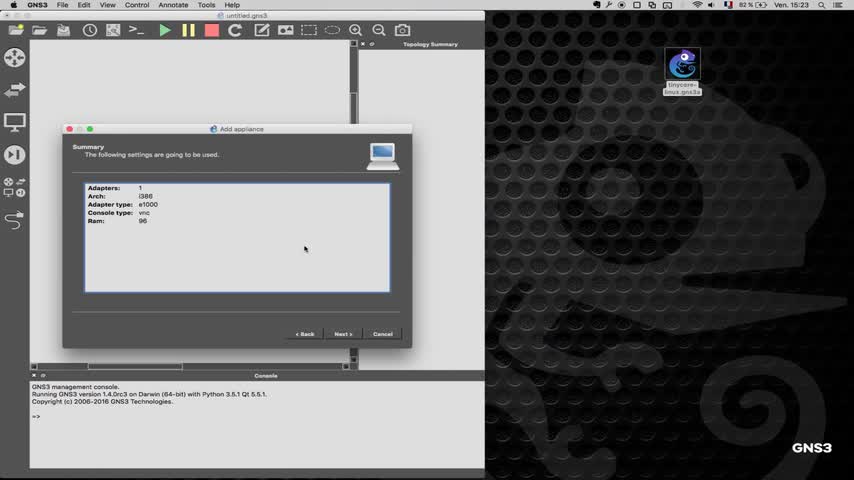The width and height of the screenshot is (854, 480).
Task: Reload all devices
Action: click(x=235, y=30)
